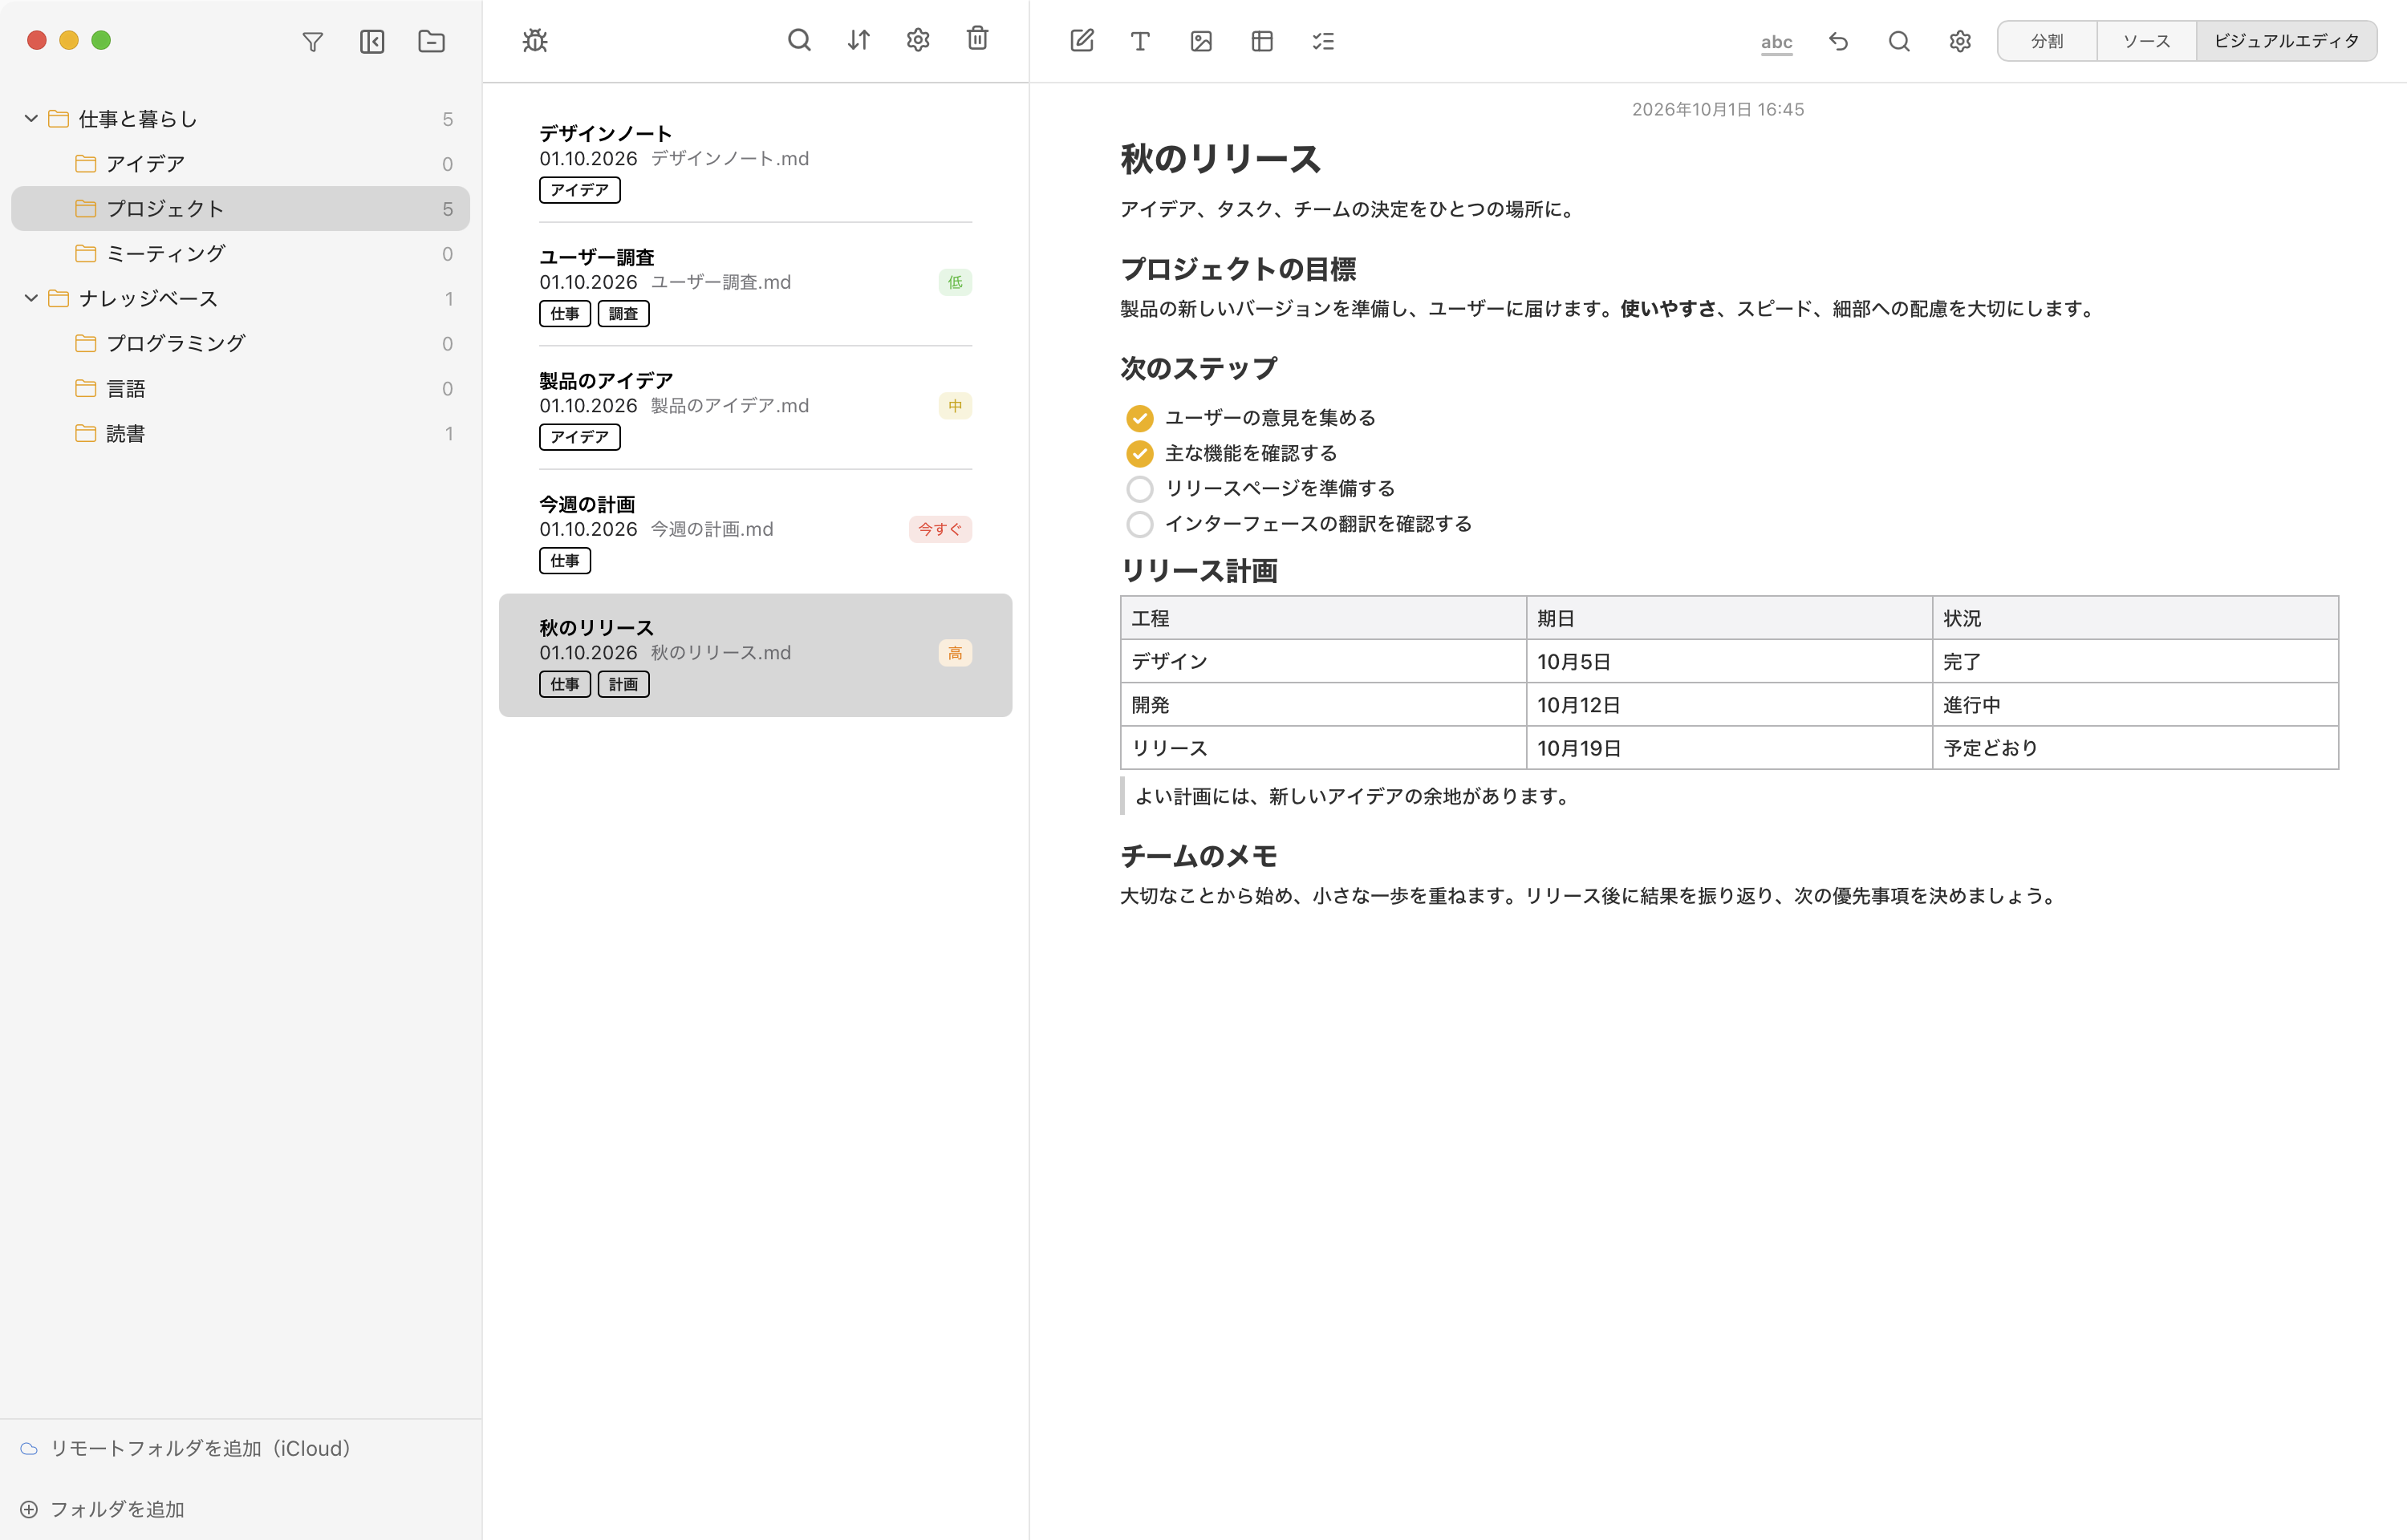The image size is (2407, 1540).
Task: Click the bug icon above notes list
Action: click(535, 40)
